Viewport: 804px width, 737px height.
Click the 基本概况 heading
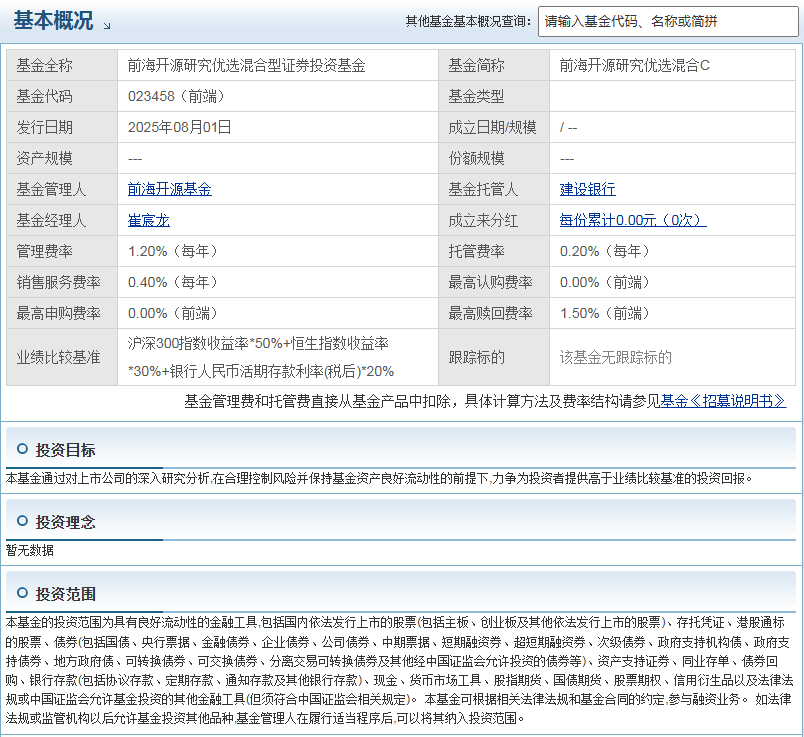[x=53, y=21]
